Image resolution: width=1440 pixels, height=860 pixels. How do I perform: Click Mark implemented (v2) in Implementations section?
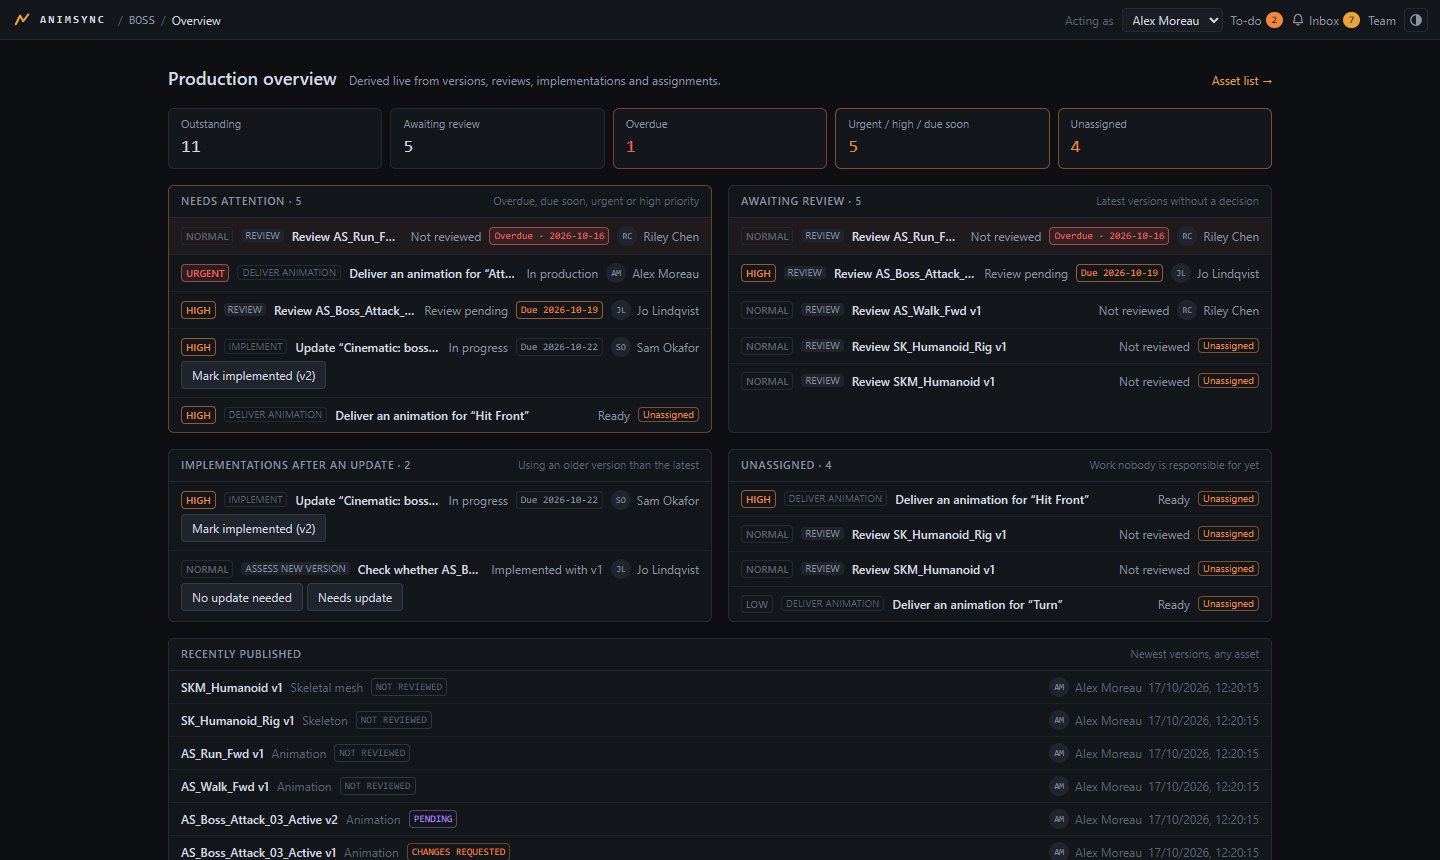tap(254, 529)
